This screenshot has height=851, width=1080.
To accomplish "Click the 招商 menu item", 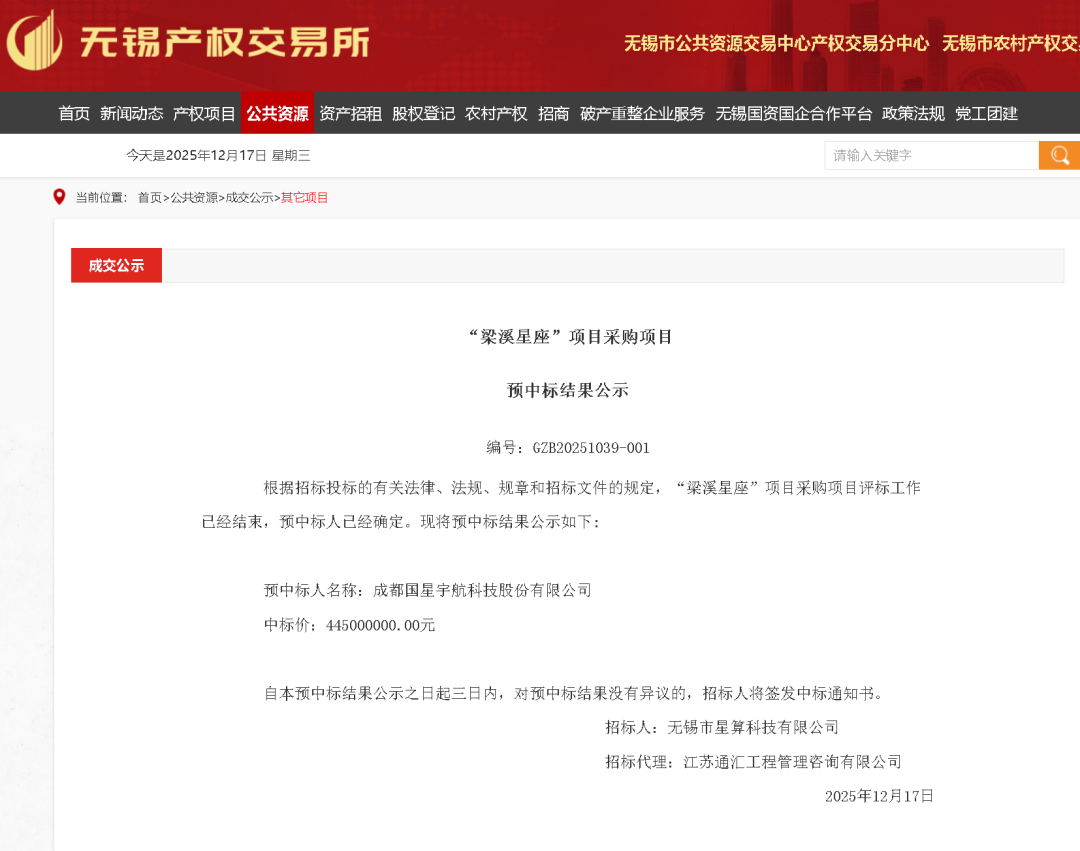I will pyautogui.click(x=553, y=113).
